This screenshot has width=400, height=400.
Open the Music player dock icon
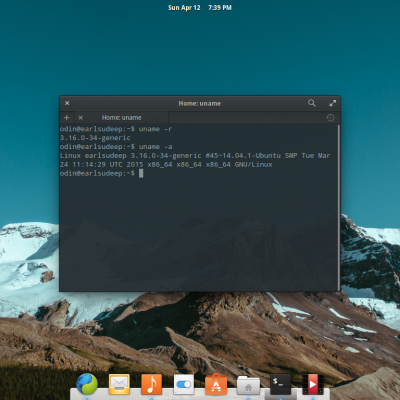pos(151,384)
